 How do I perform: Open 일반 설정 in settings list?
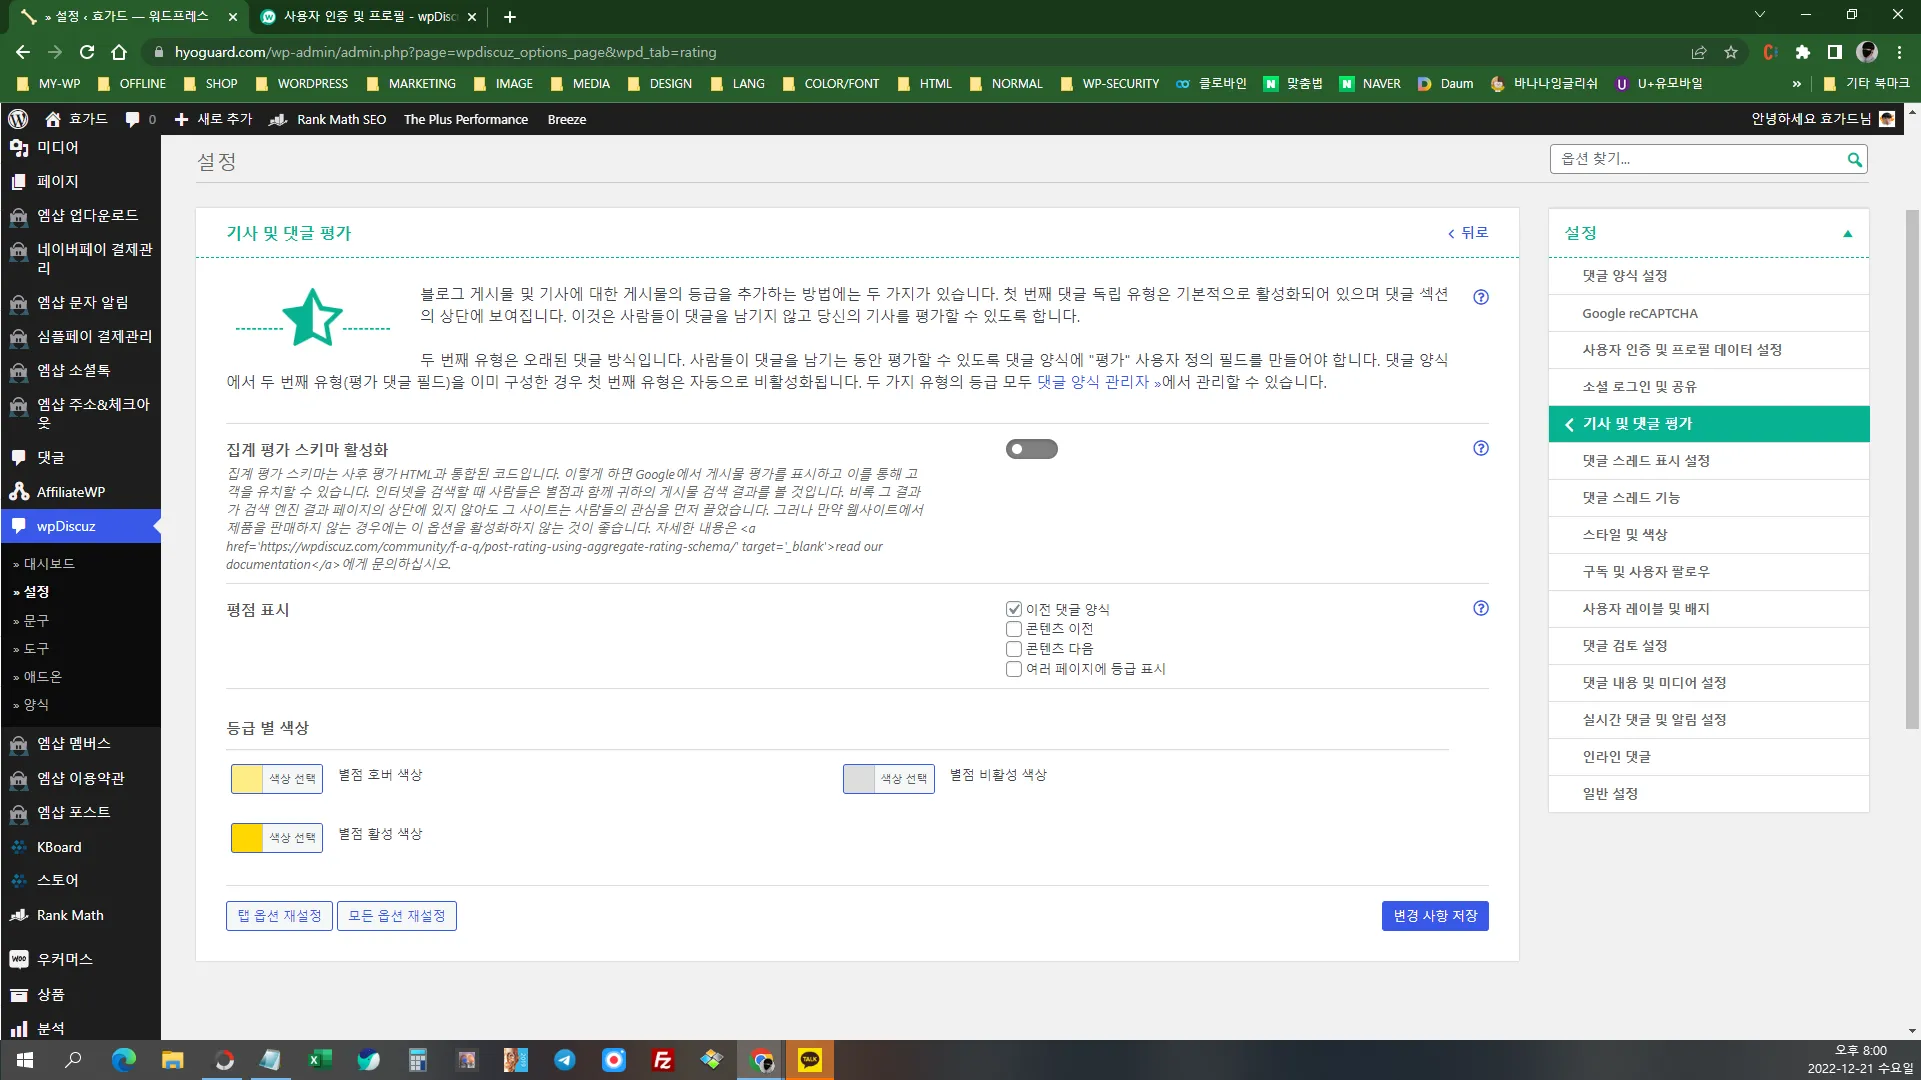[1709, 794]
